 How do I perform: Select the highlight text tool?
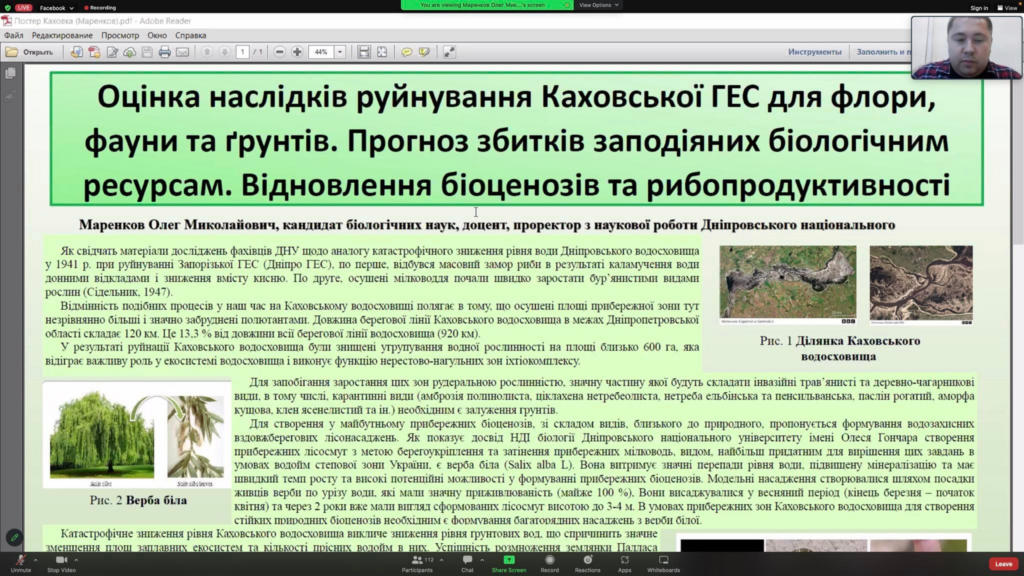pyautogui.click(x=425, y=52)
